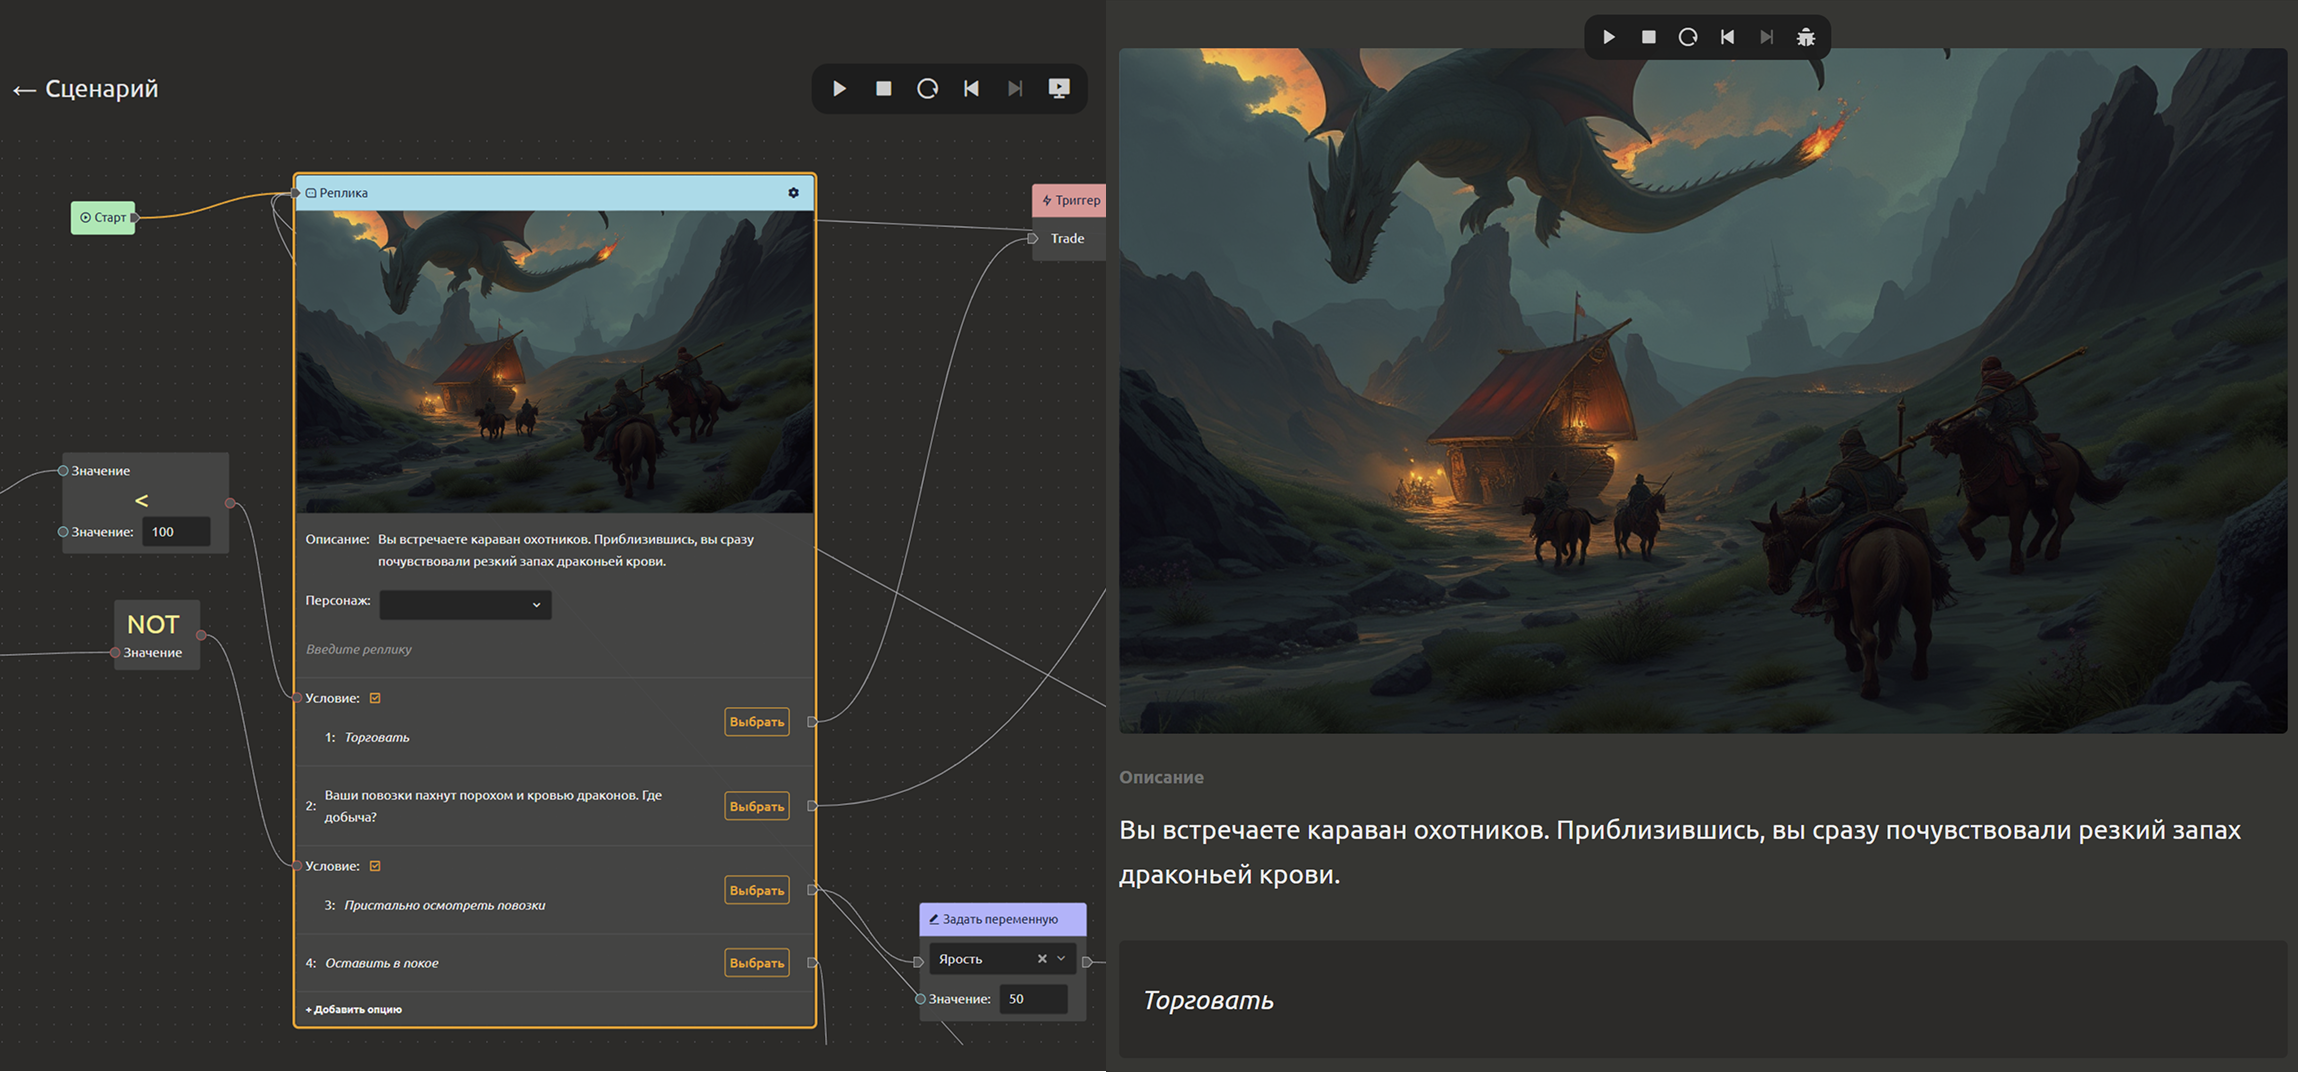
Task: Click play in the scenario editor toolbar
Action: (839, 89)
